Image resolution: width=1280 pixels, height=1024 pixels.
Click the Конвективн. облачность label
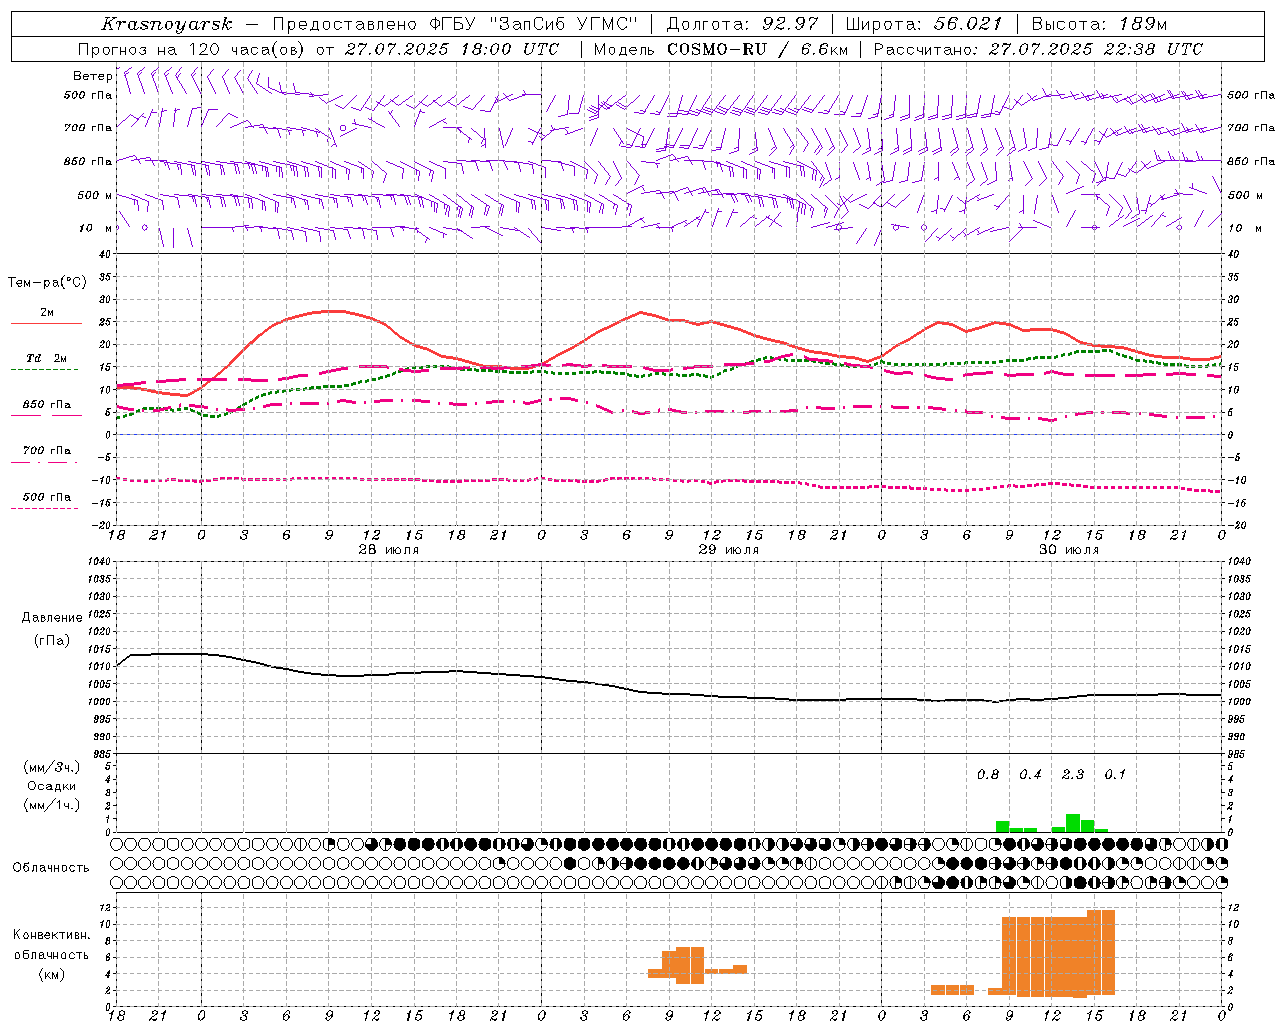point(51,945)
